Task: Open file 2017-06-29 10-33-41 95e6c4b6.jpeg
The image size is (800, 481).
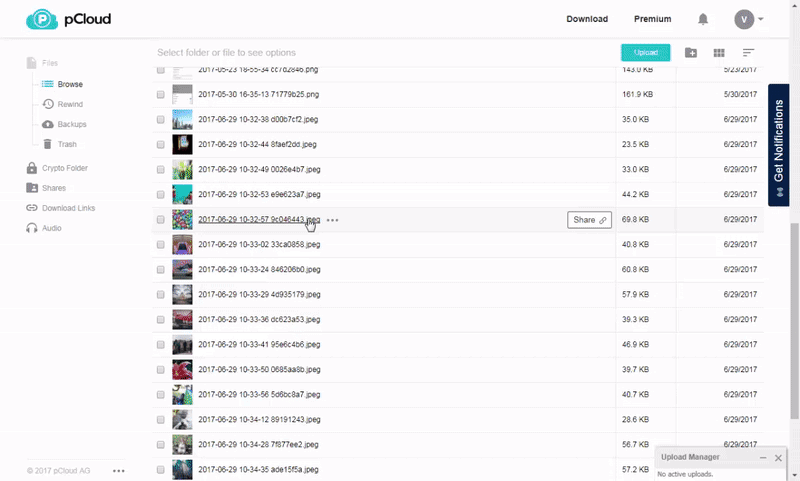Action: (x=259, y=344)
